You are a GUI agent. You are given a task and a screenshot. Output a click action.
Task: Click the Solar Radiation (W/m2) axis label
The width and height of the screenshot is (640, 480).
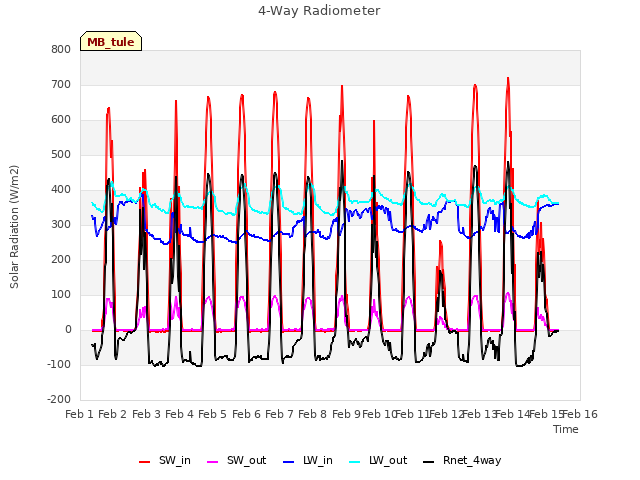[x=14, y=227]
